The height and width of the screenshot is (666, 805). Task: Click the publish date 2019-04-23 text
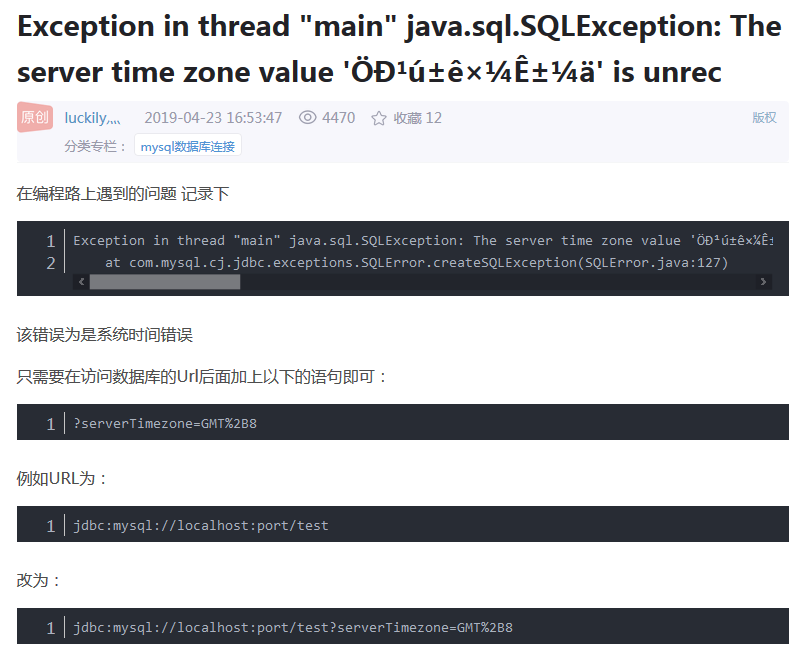213,118
